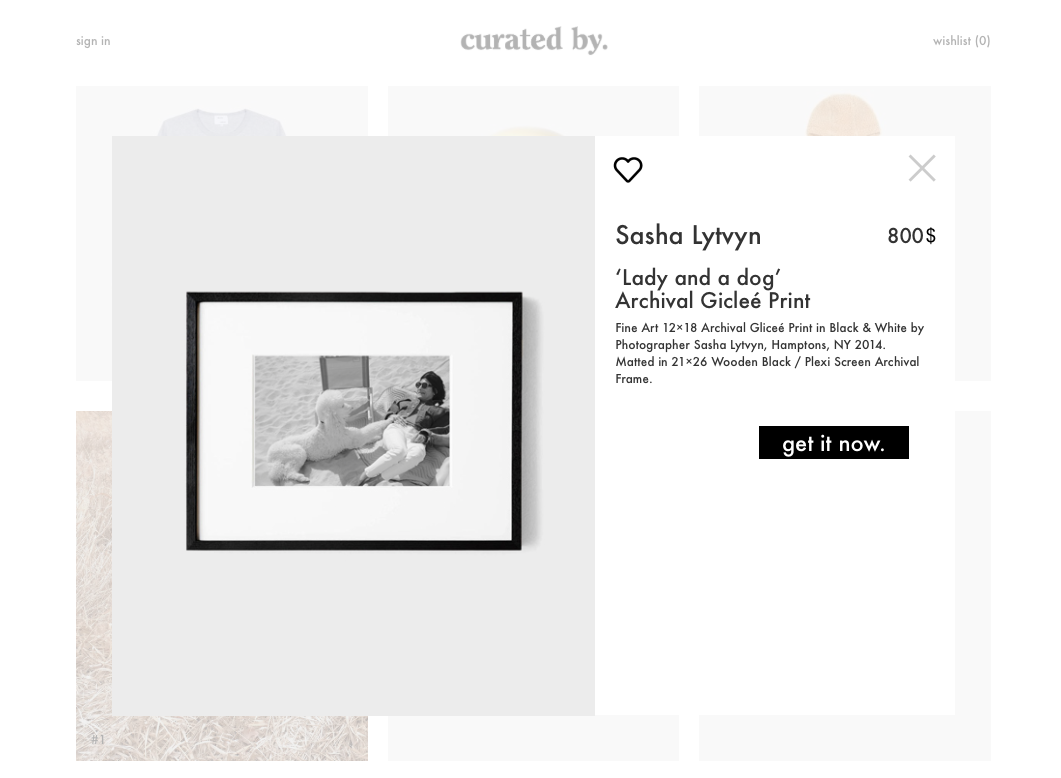Open the dry grass image tile
Screen dimensions: 1061x778
point(93,580)
